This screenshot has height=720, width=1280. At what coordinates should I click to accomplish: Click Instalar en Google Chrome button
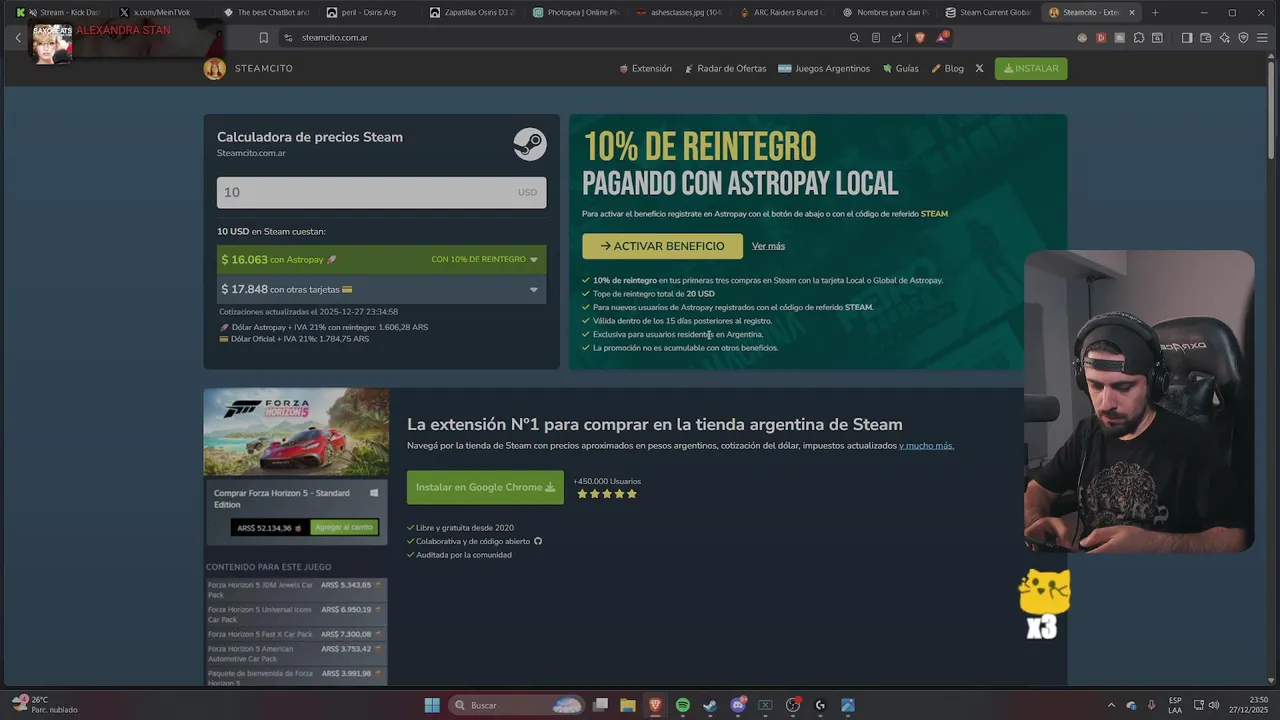coord(485,488)
